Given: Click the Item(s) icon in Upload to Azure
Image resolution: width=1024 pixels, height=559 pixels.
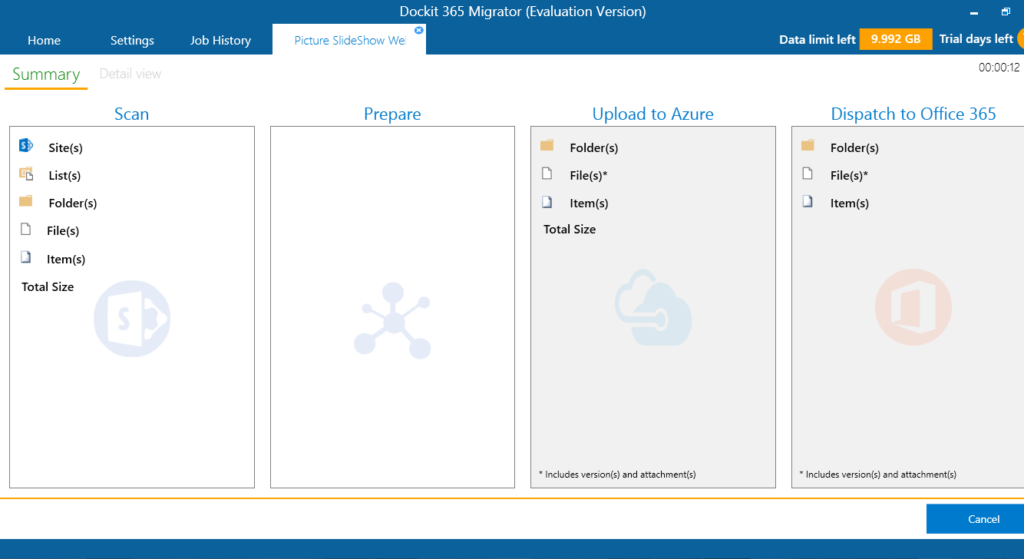Looking at the screenshot, I should pos(547,202).
